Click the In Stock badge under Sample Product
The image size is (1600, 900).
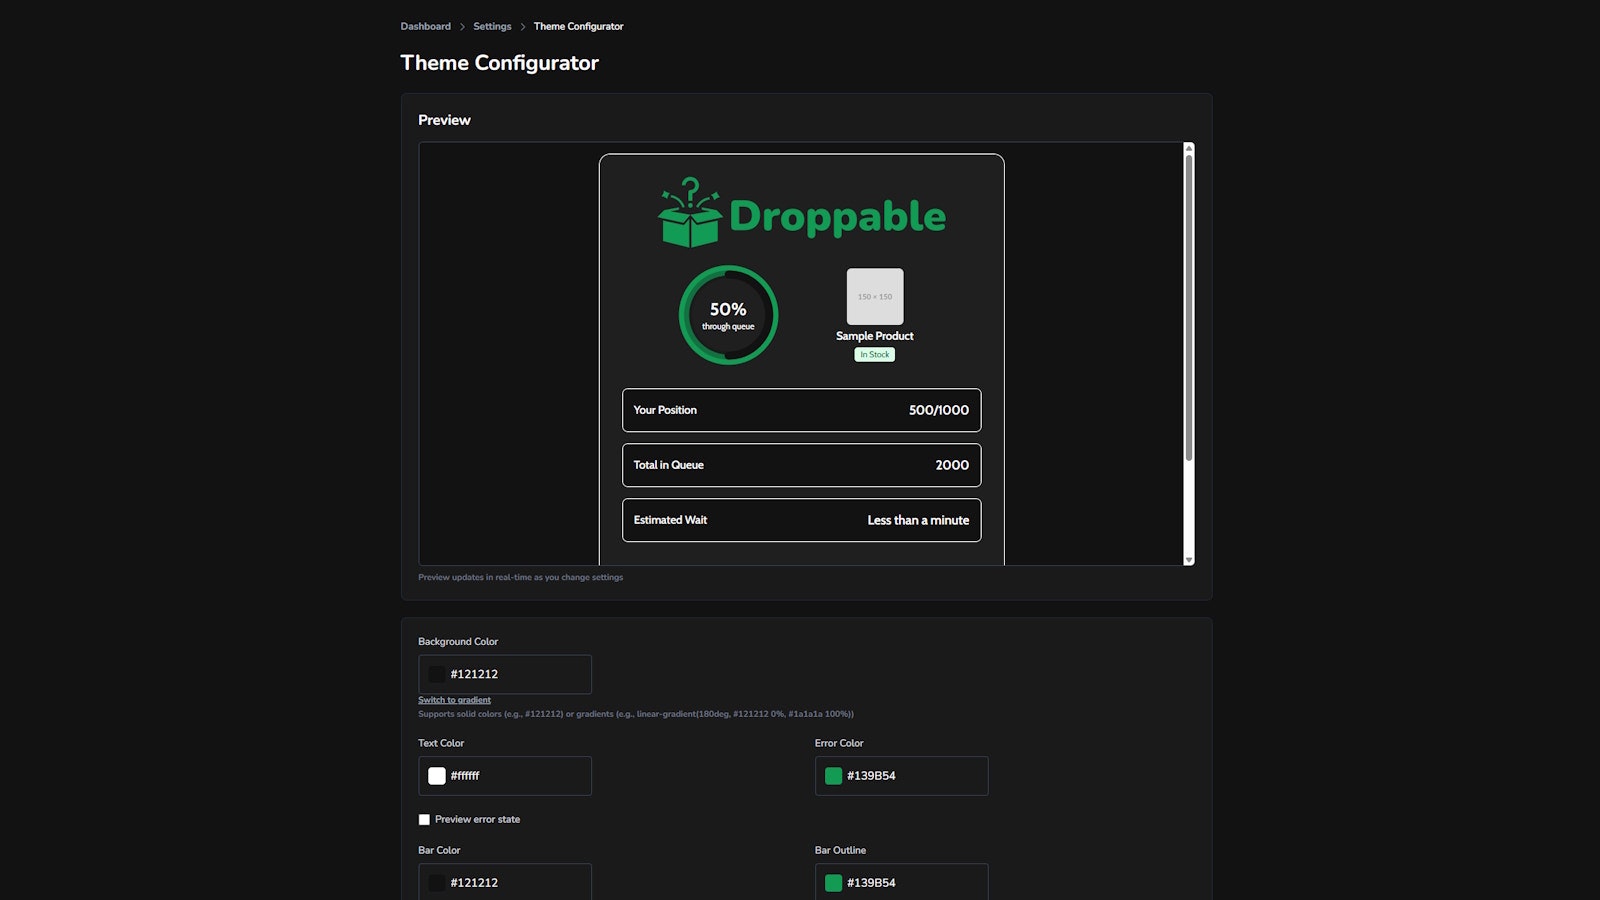(874, 354)
